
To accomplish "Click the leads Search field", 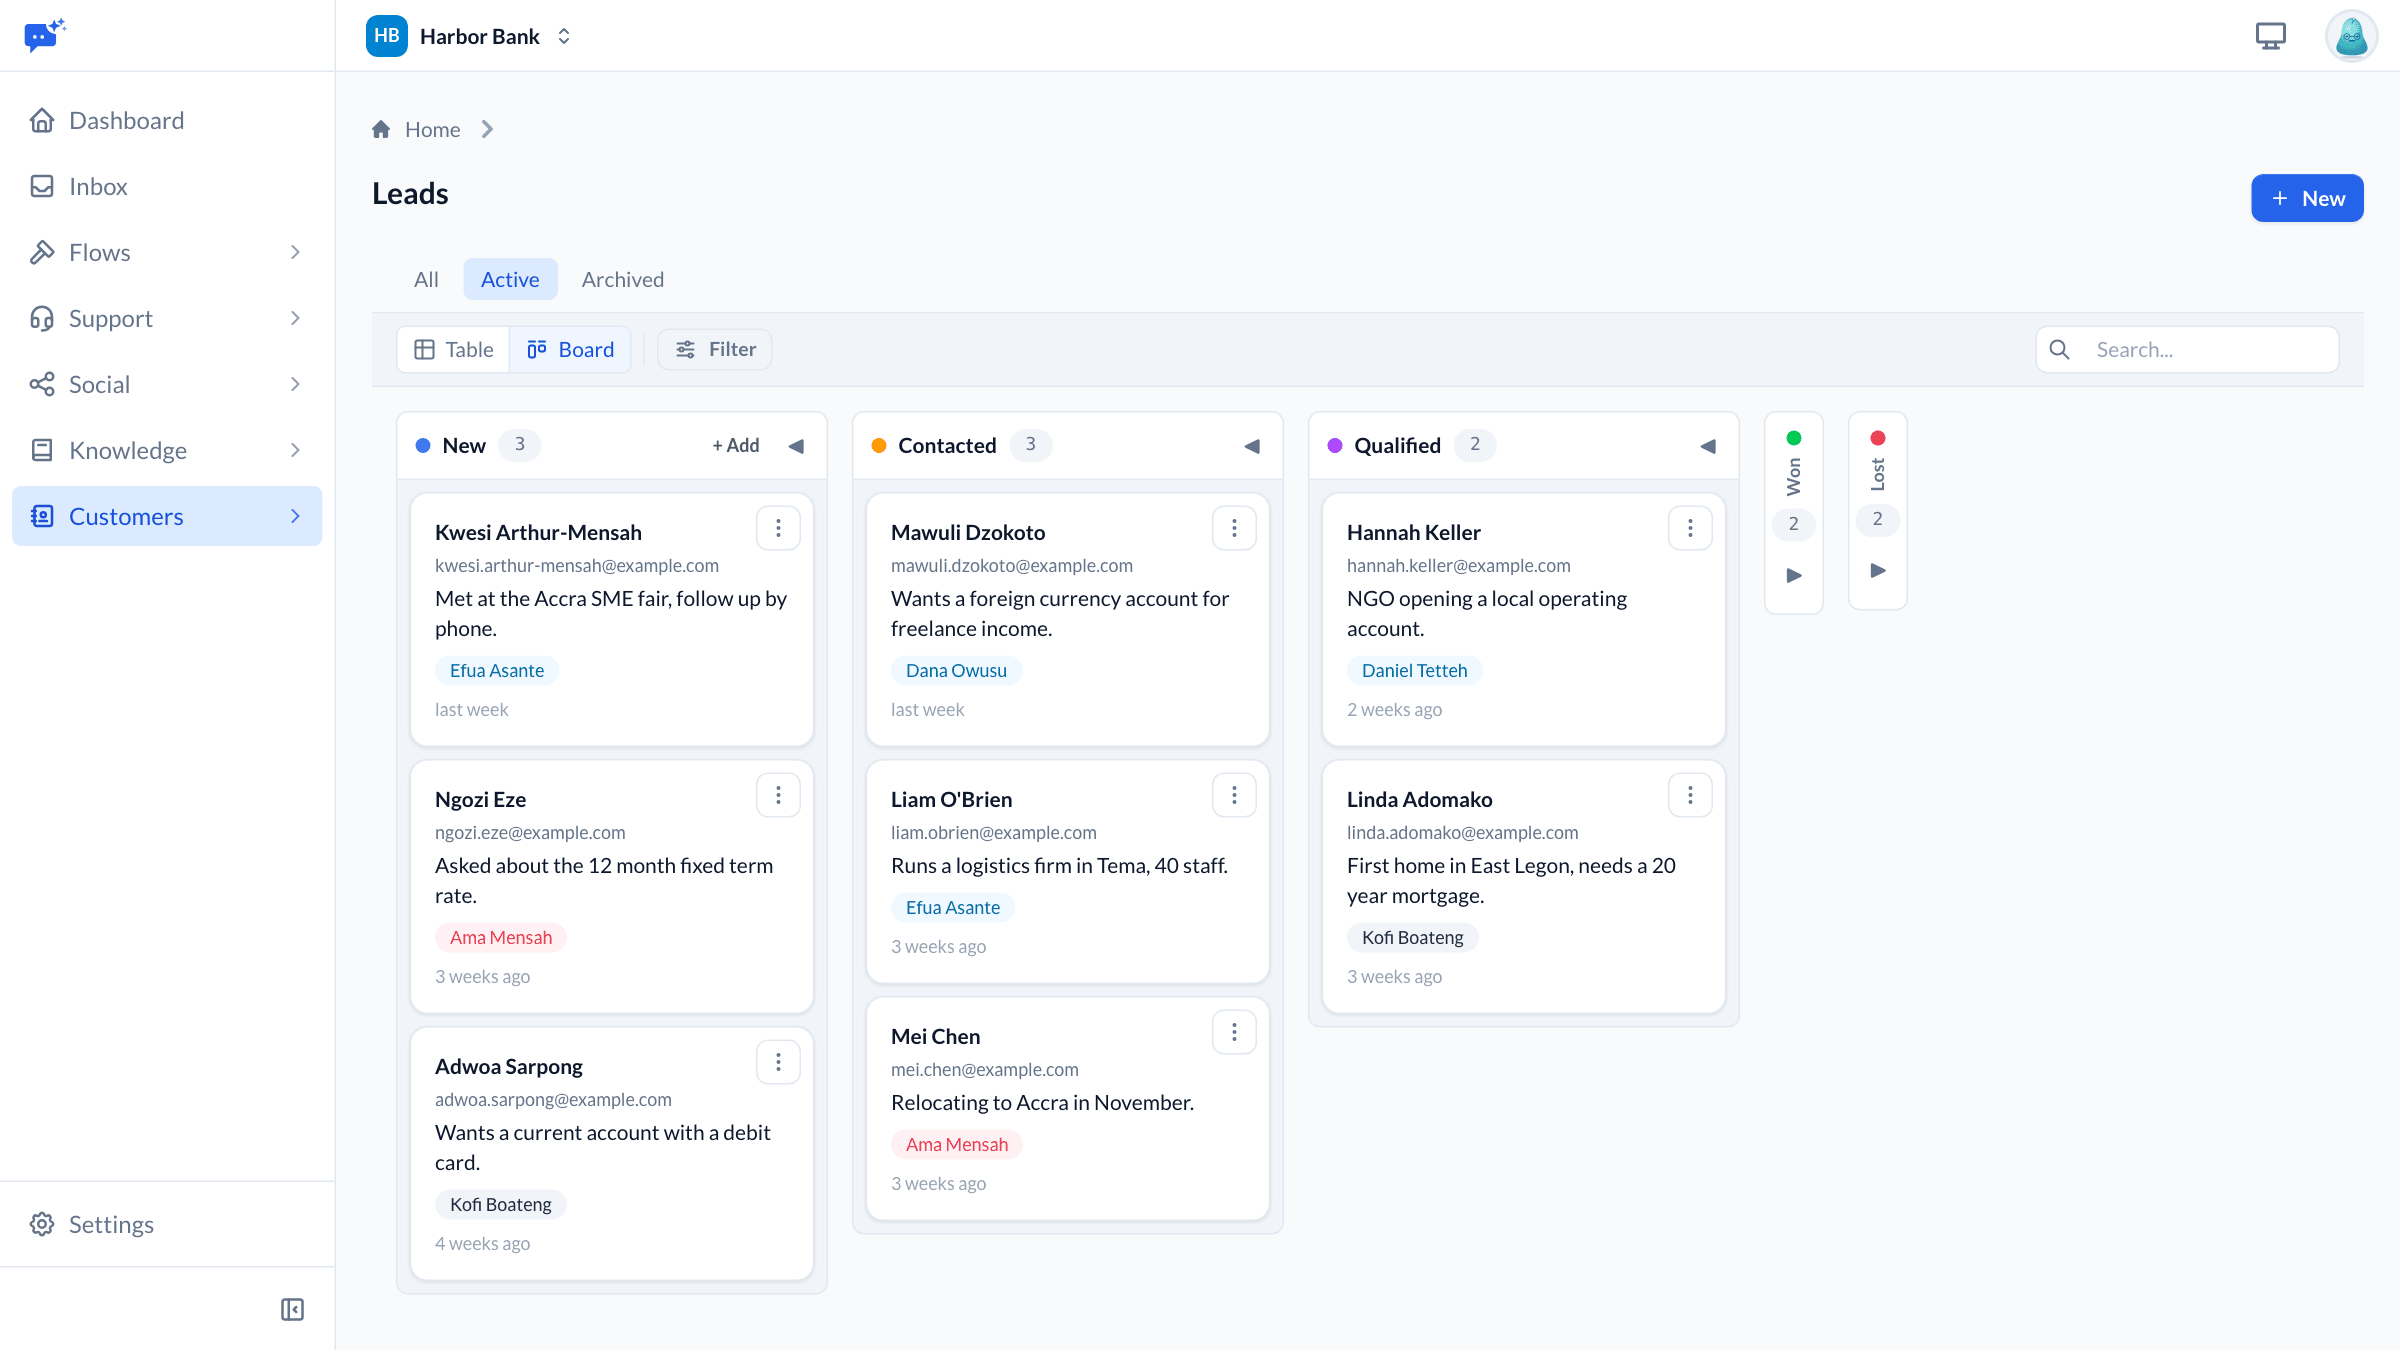I will point(2188,349).
